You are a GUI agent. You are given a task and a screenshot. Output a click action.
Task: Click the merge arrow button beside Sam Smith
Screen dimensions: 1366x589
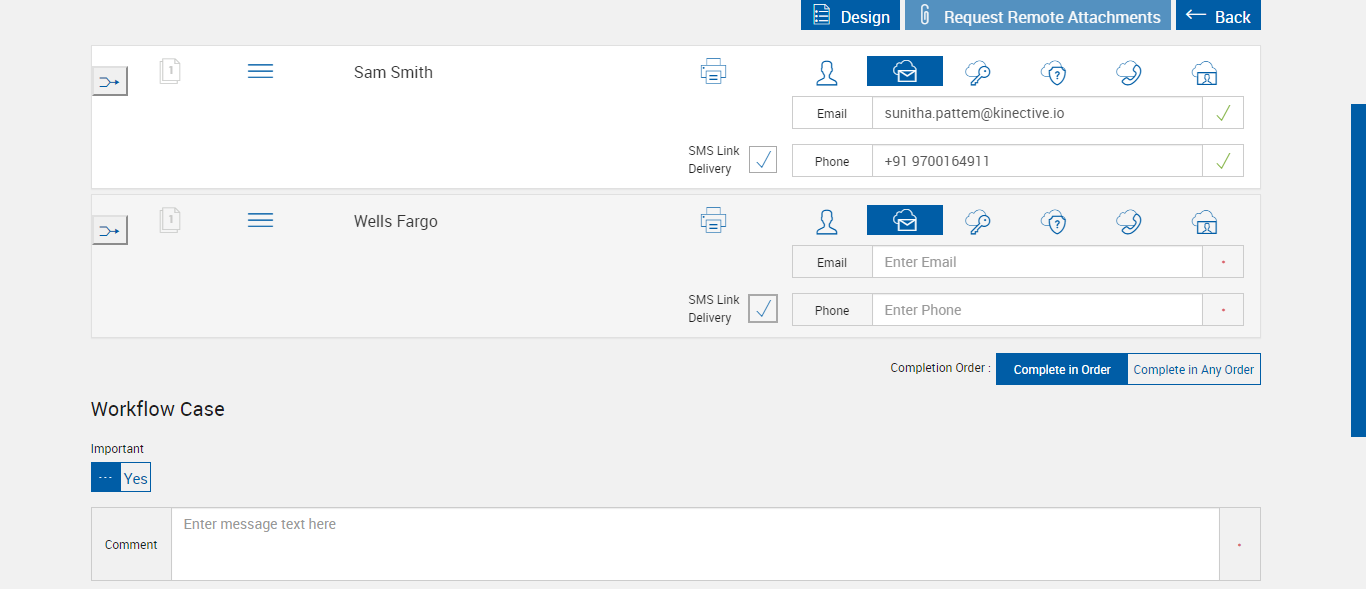(110, 81)
